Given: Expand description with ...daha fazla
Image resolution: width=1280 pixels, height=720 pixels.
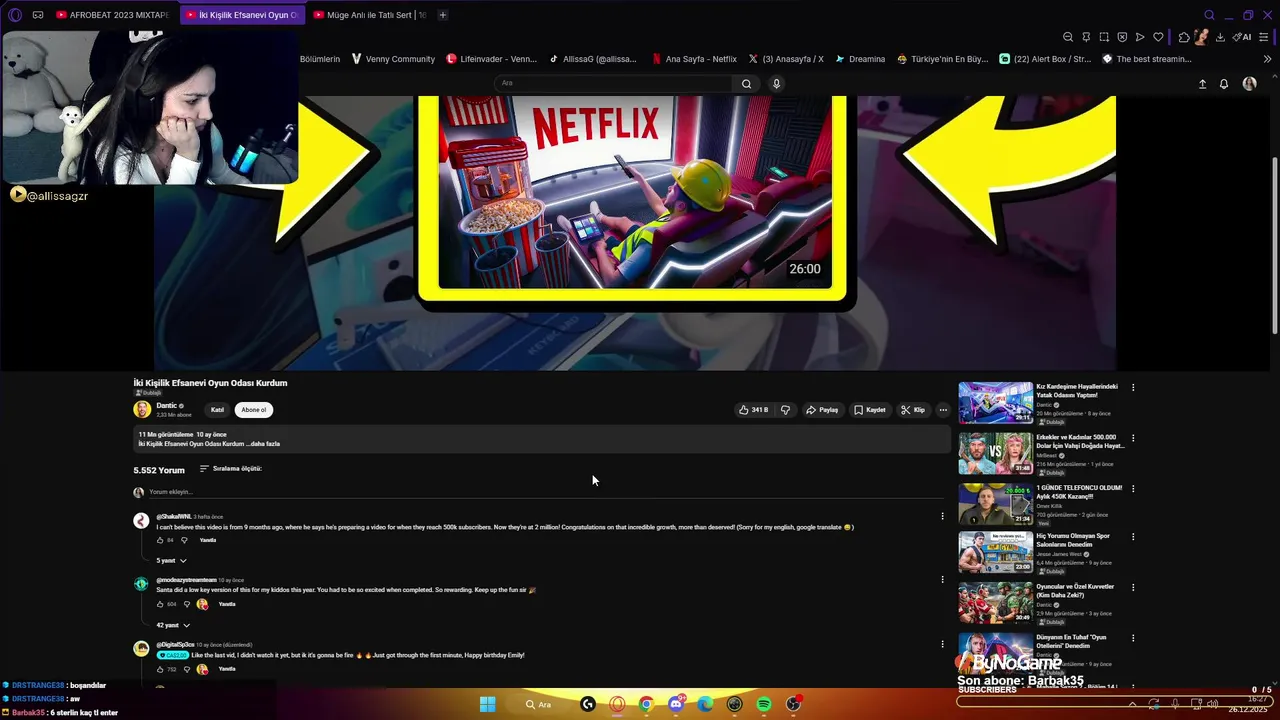Looking at the screenshot, I should point(262,444).
